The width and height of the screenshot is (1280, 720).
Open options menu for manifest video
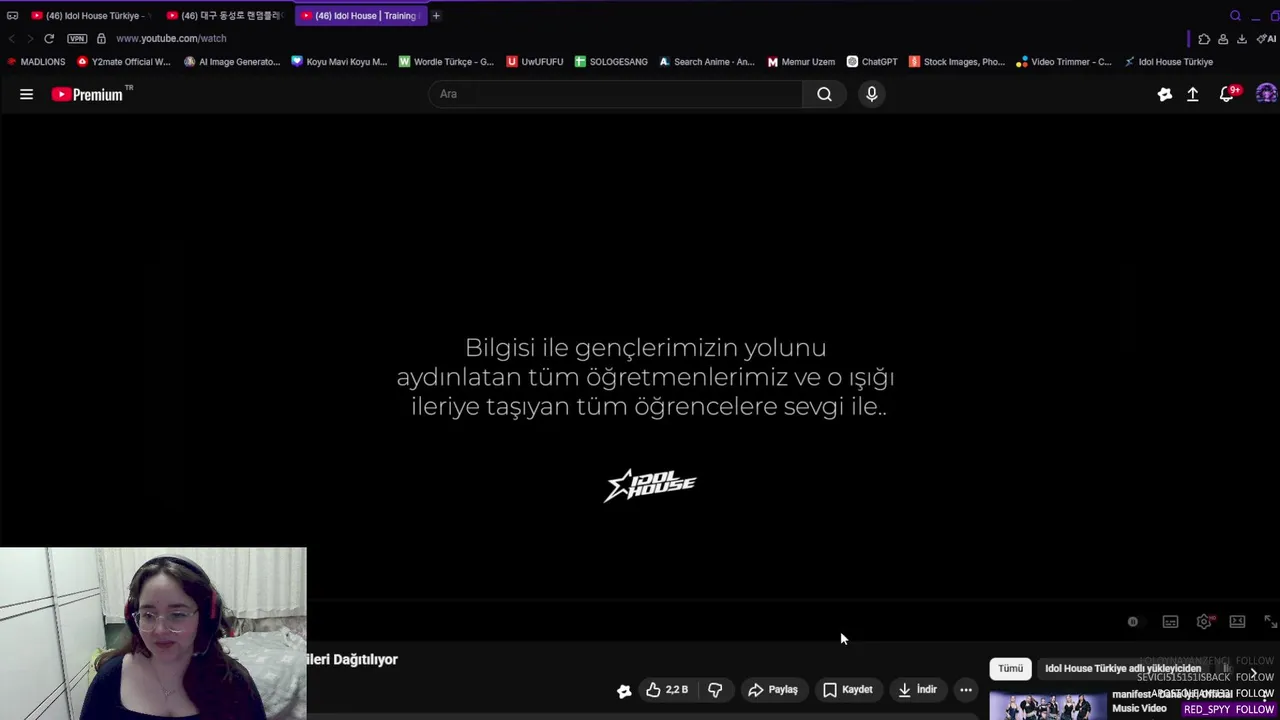(1266, 697)
